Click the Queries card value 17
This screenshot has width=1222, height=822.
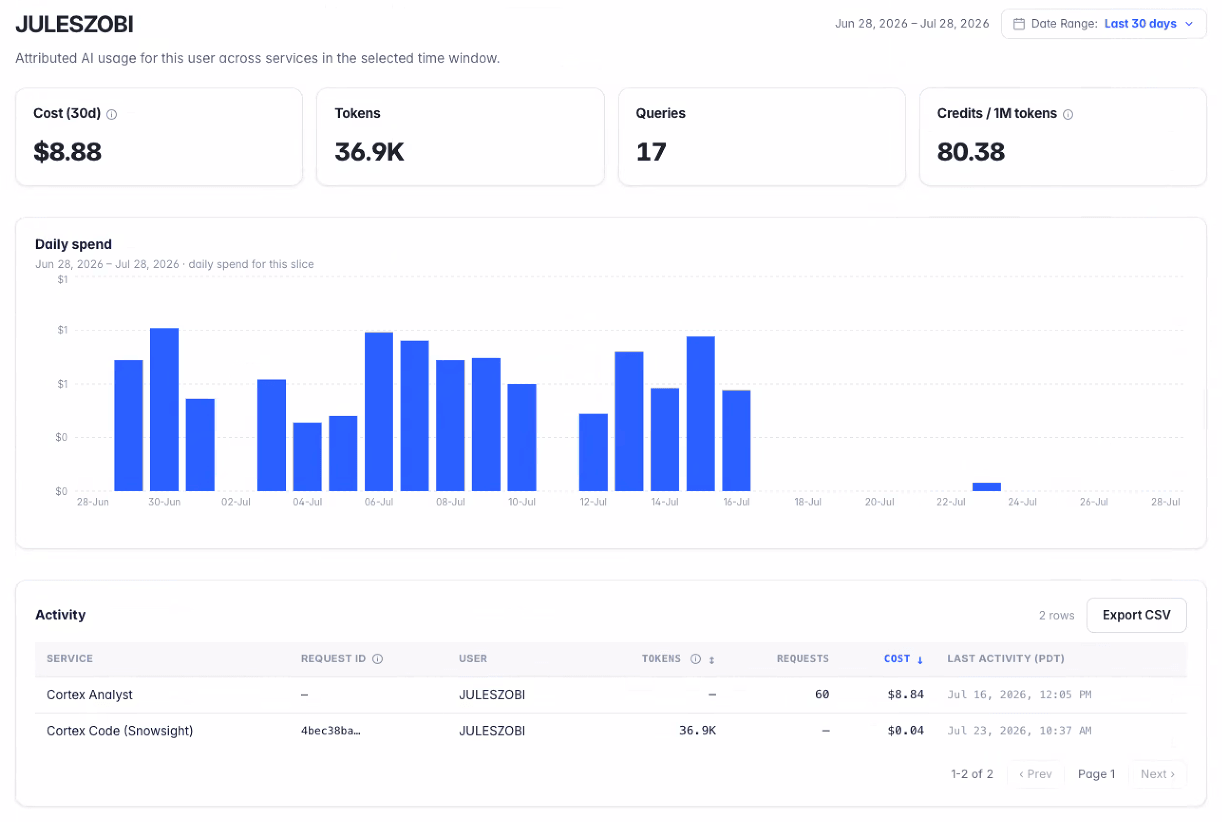coord(651,152)
